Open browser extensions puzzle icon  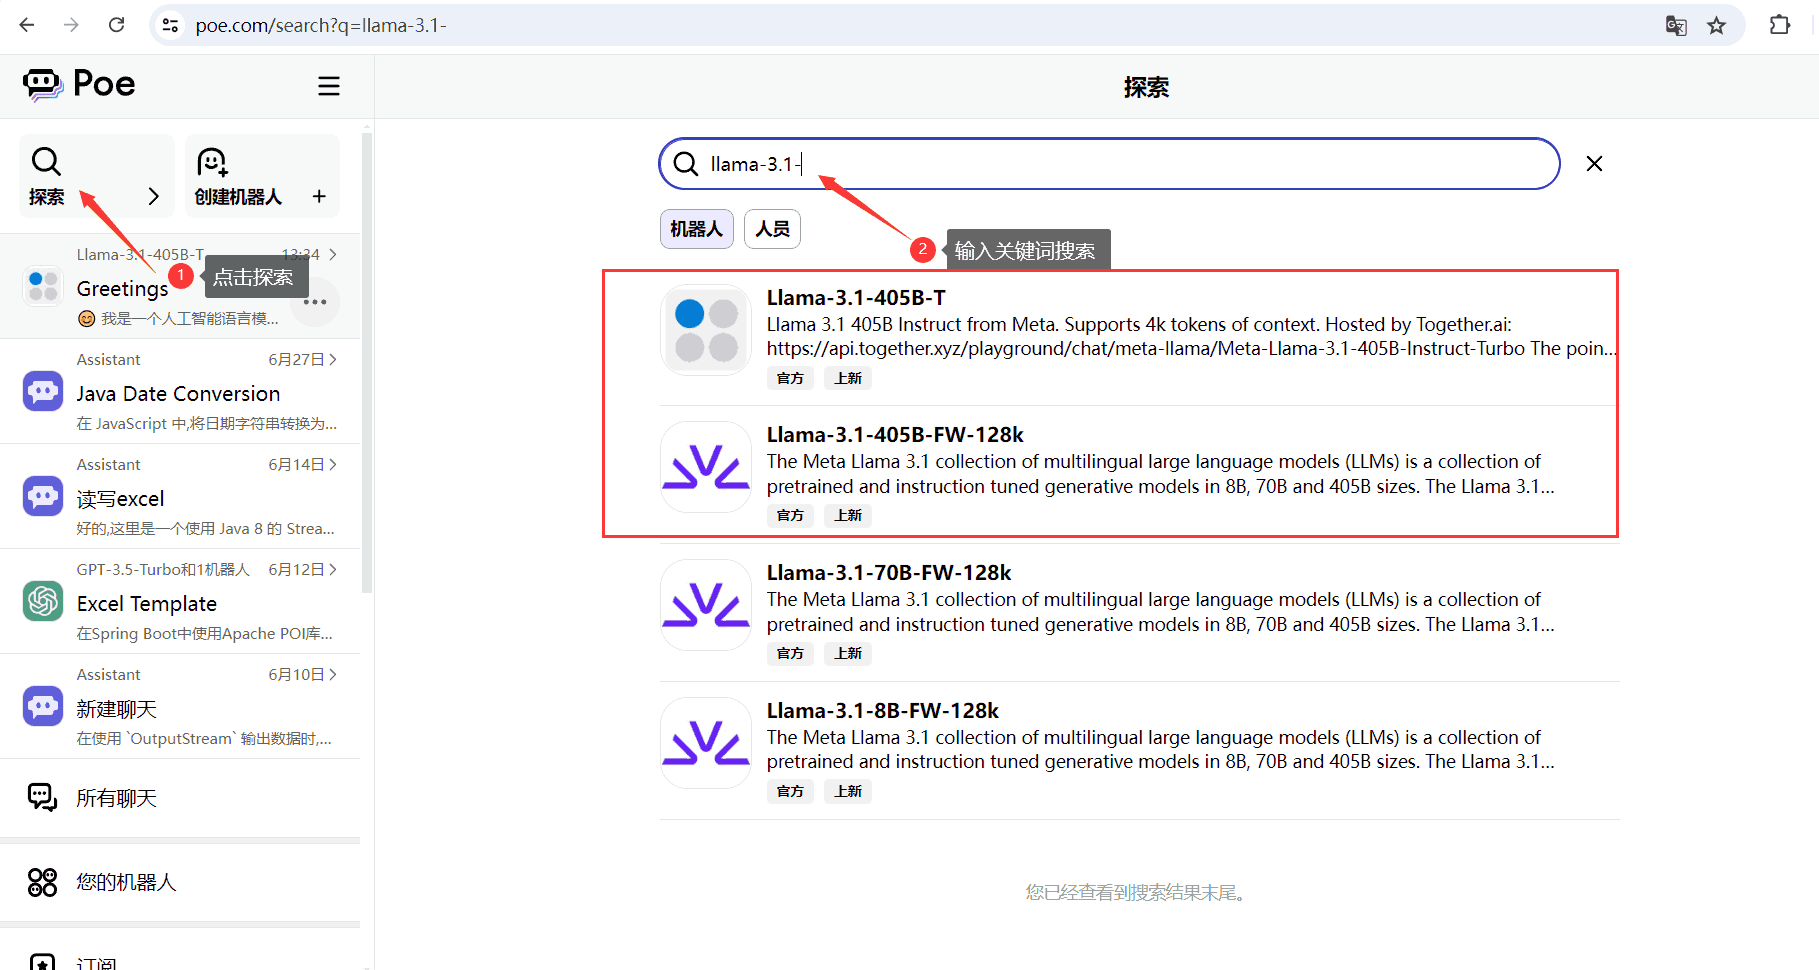[1780, 25]
